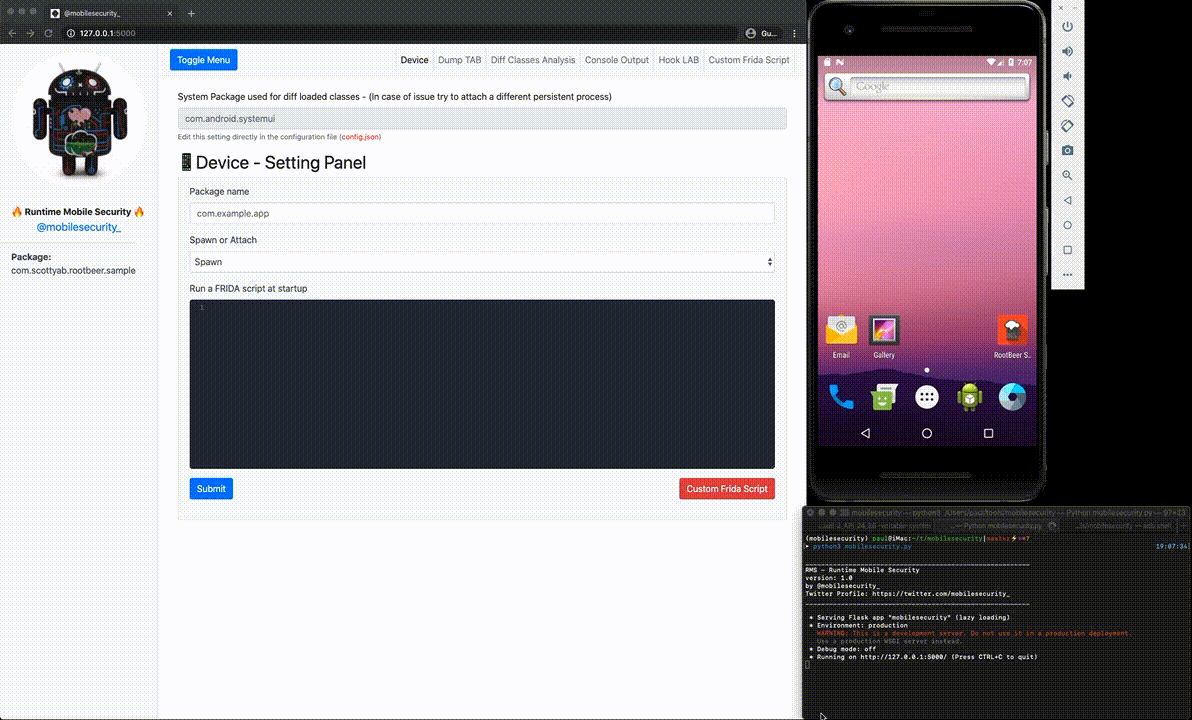Open the Hook LAB tab
This screenshot has width=1192, height=720.
point(678,60)
